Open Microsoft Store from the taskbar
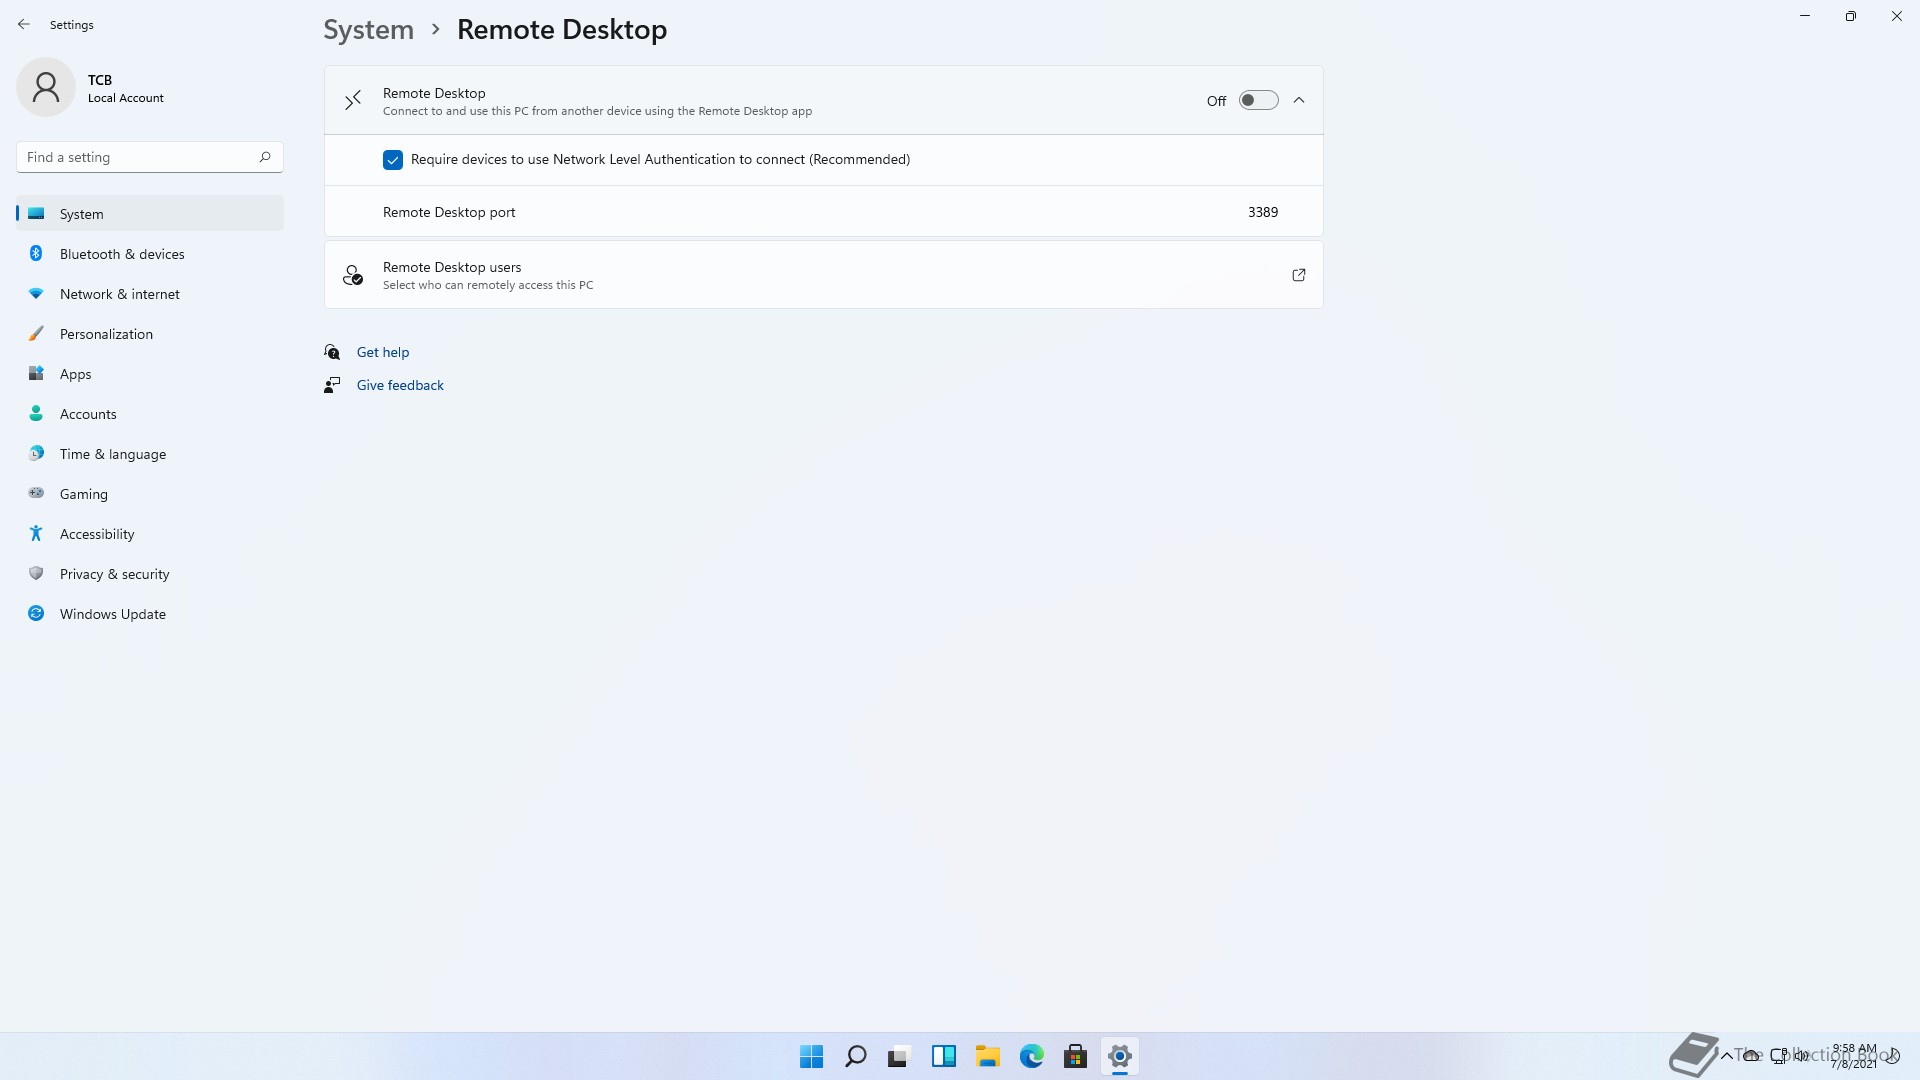This screenshot has width=1920, height=1080. click(1075, 1056)
